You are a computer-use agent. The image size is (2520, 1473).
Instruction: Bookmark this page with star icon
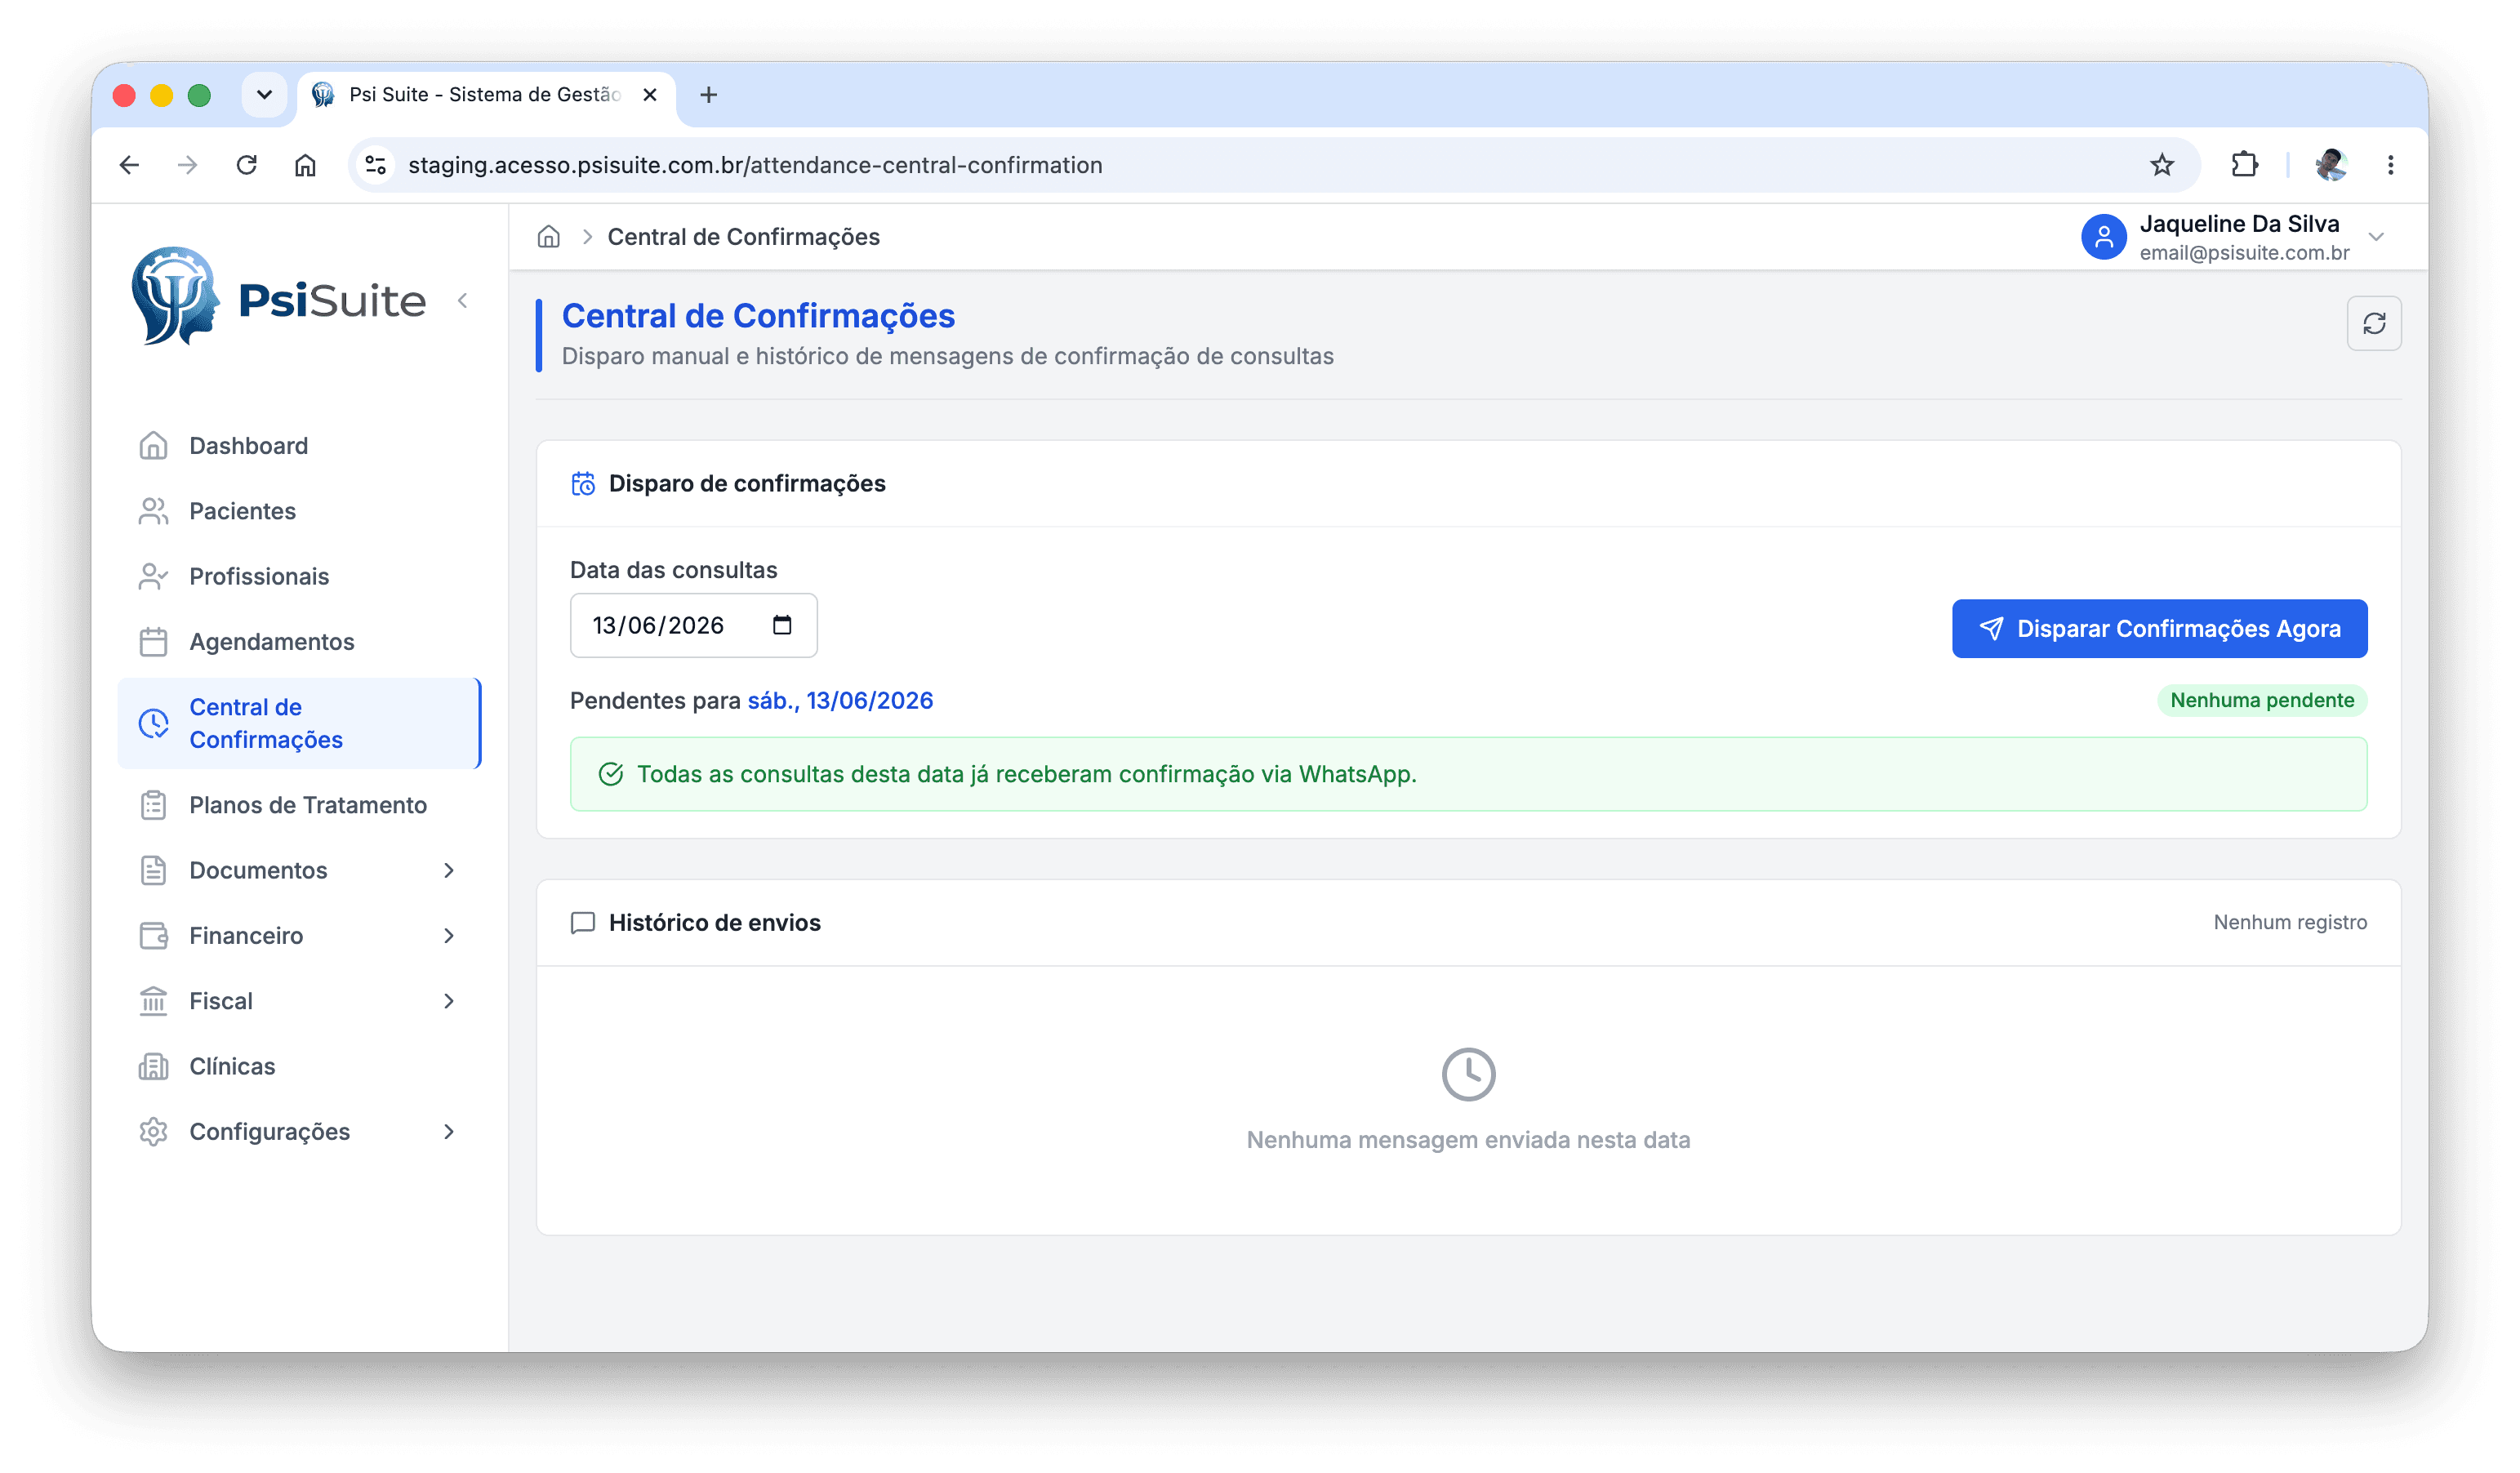tap(2162, 165)
